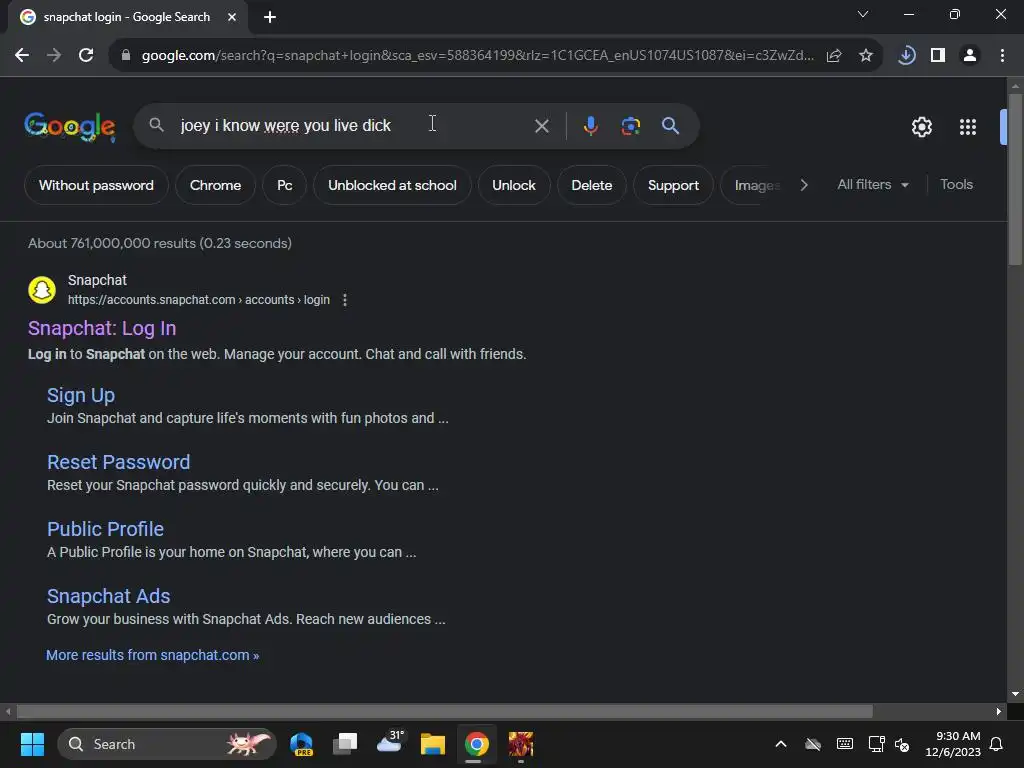Reload the current page

86,56
